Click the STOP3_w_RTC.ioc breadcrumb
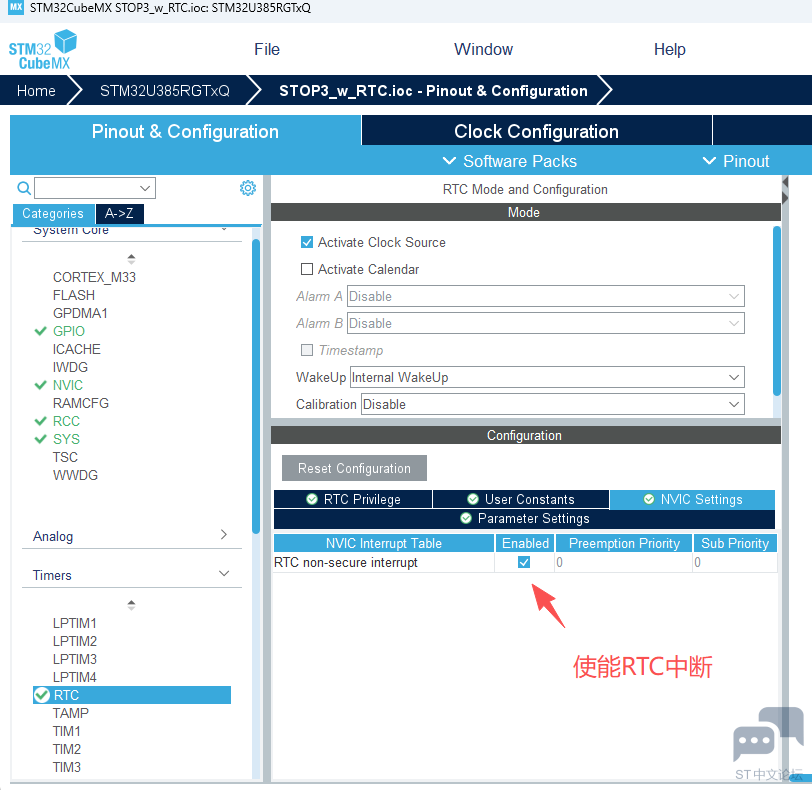The width and height of the screenshot is (812, 790). click(433, 91)
